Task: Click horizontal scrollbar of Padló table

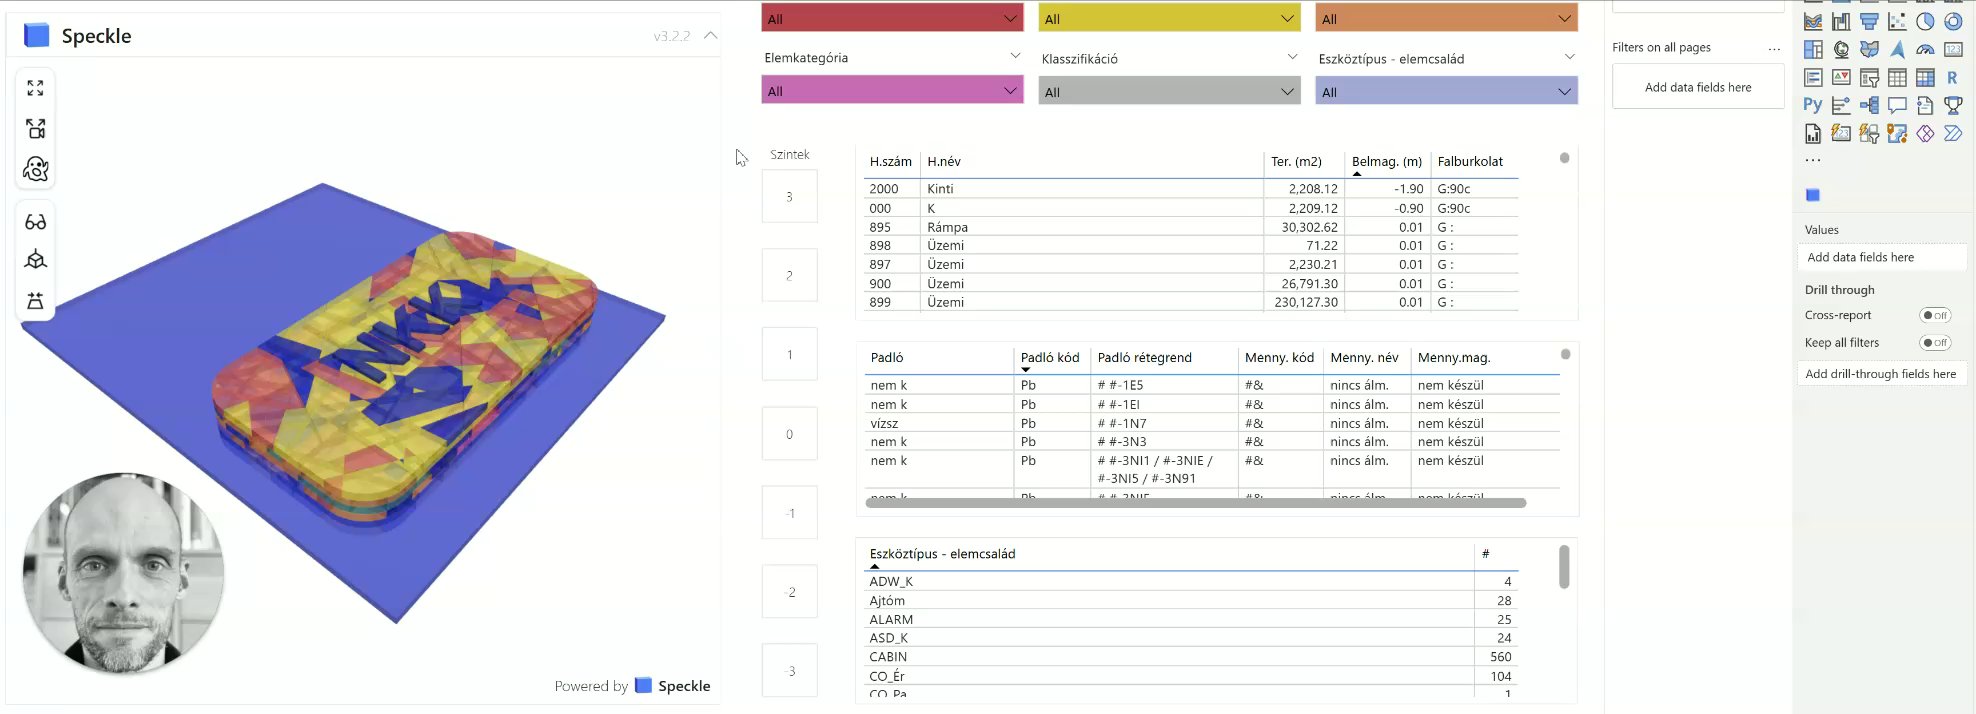Action: pos(1196,503)
